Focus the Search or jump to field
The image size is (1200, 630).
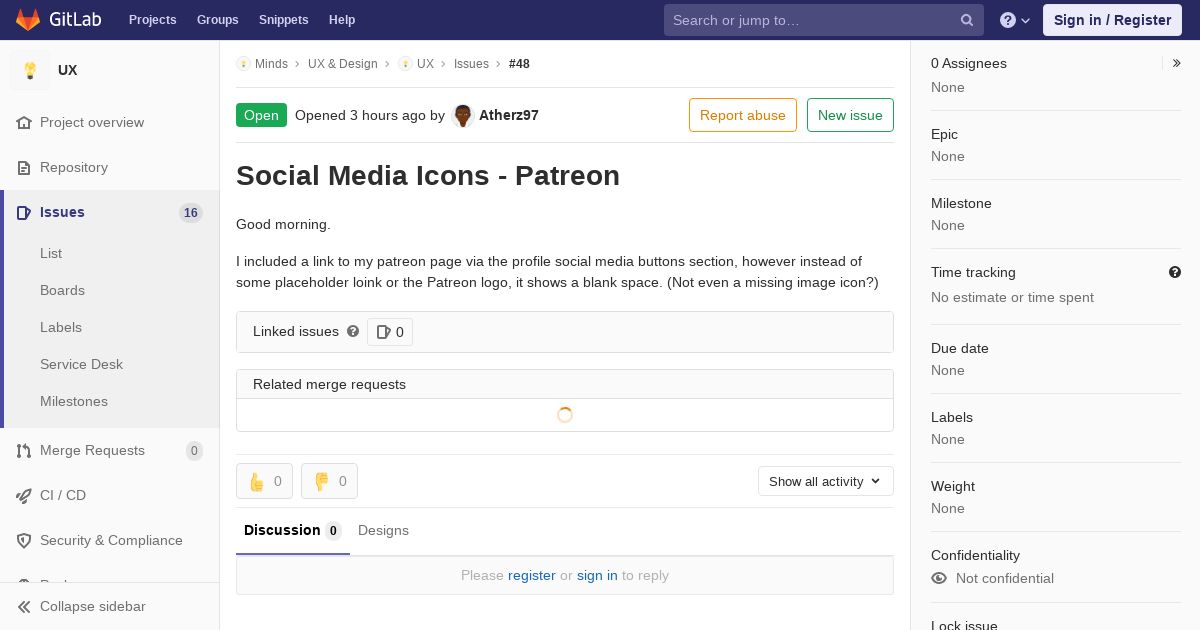[823, 20]
